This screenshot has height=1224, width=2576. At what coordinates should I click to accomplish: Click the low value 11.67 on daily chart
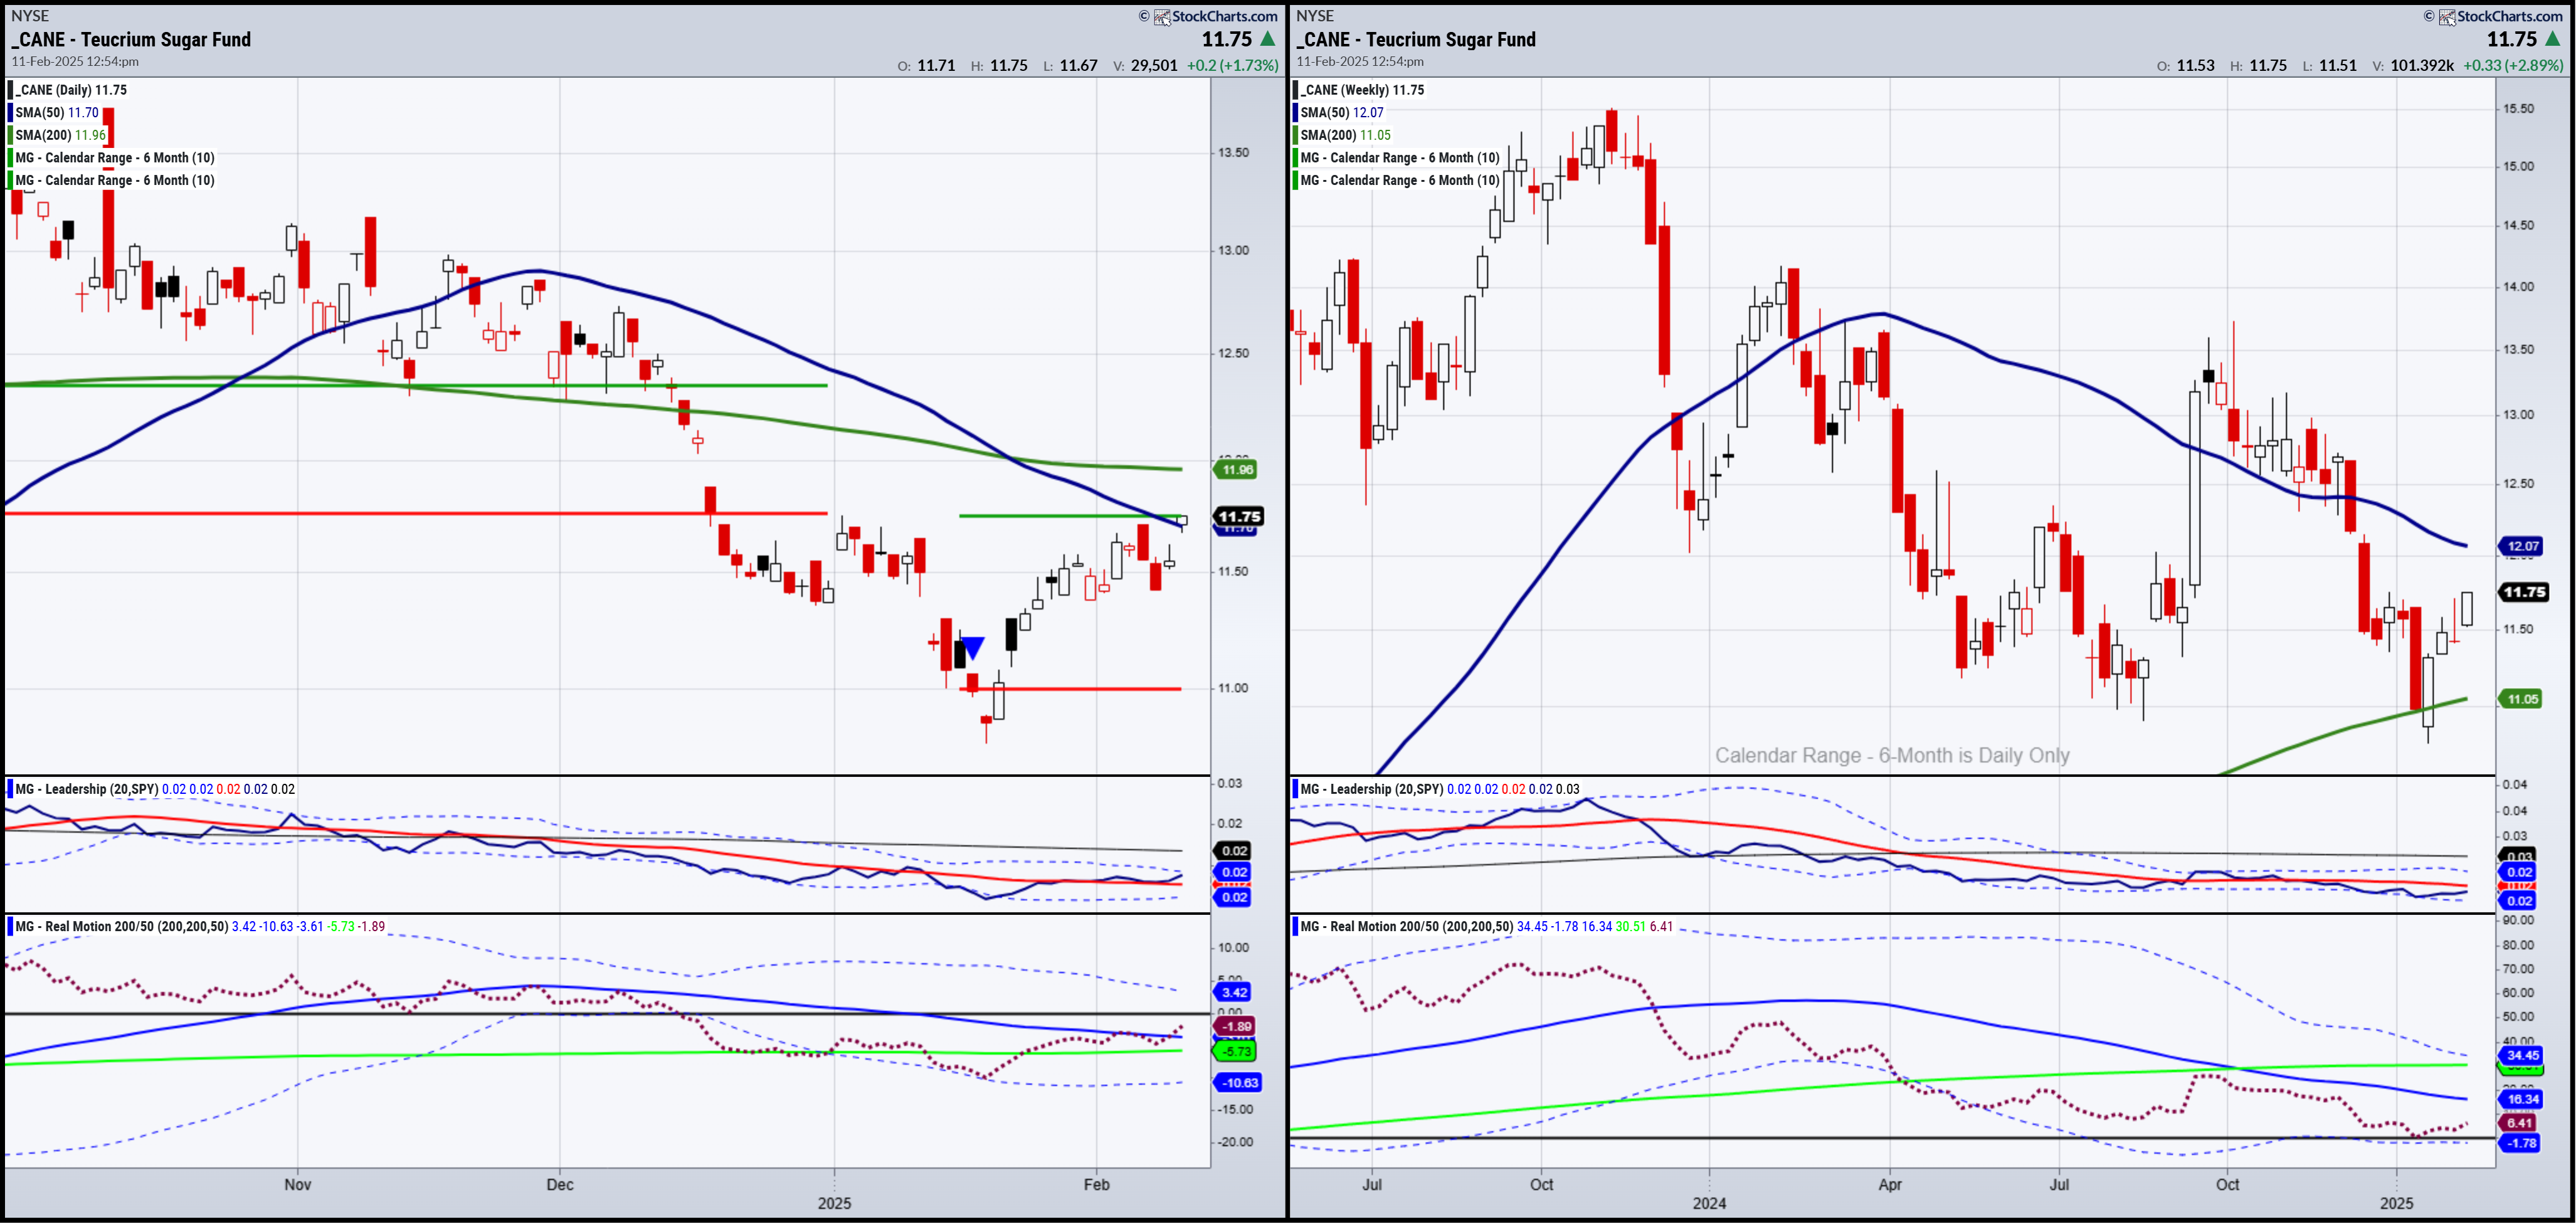[1078, 66]
